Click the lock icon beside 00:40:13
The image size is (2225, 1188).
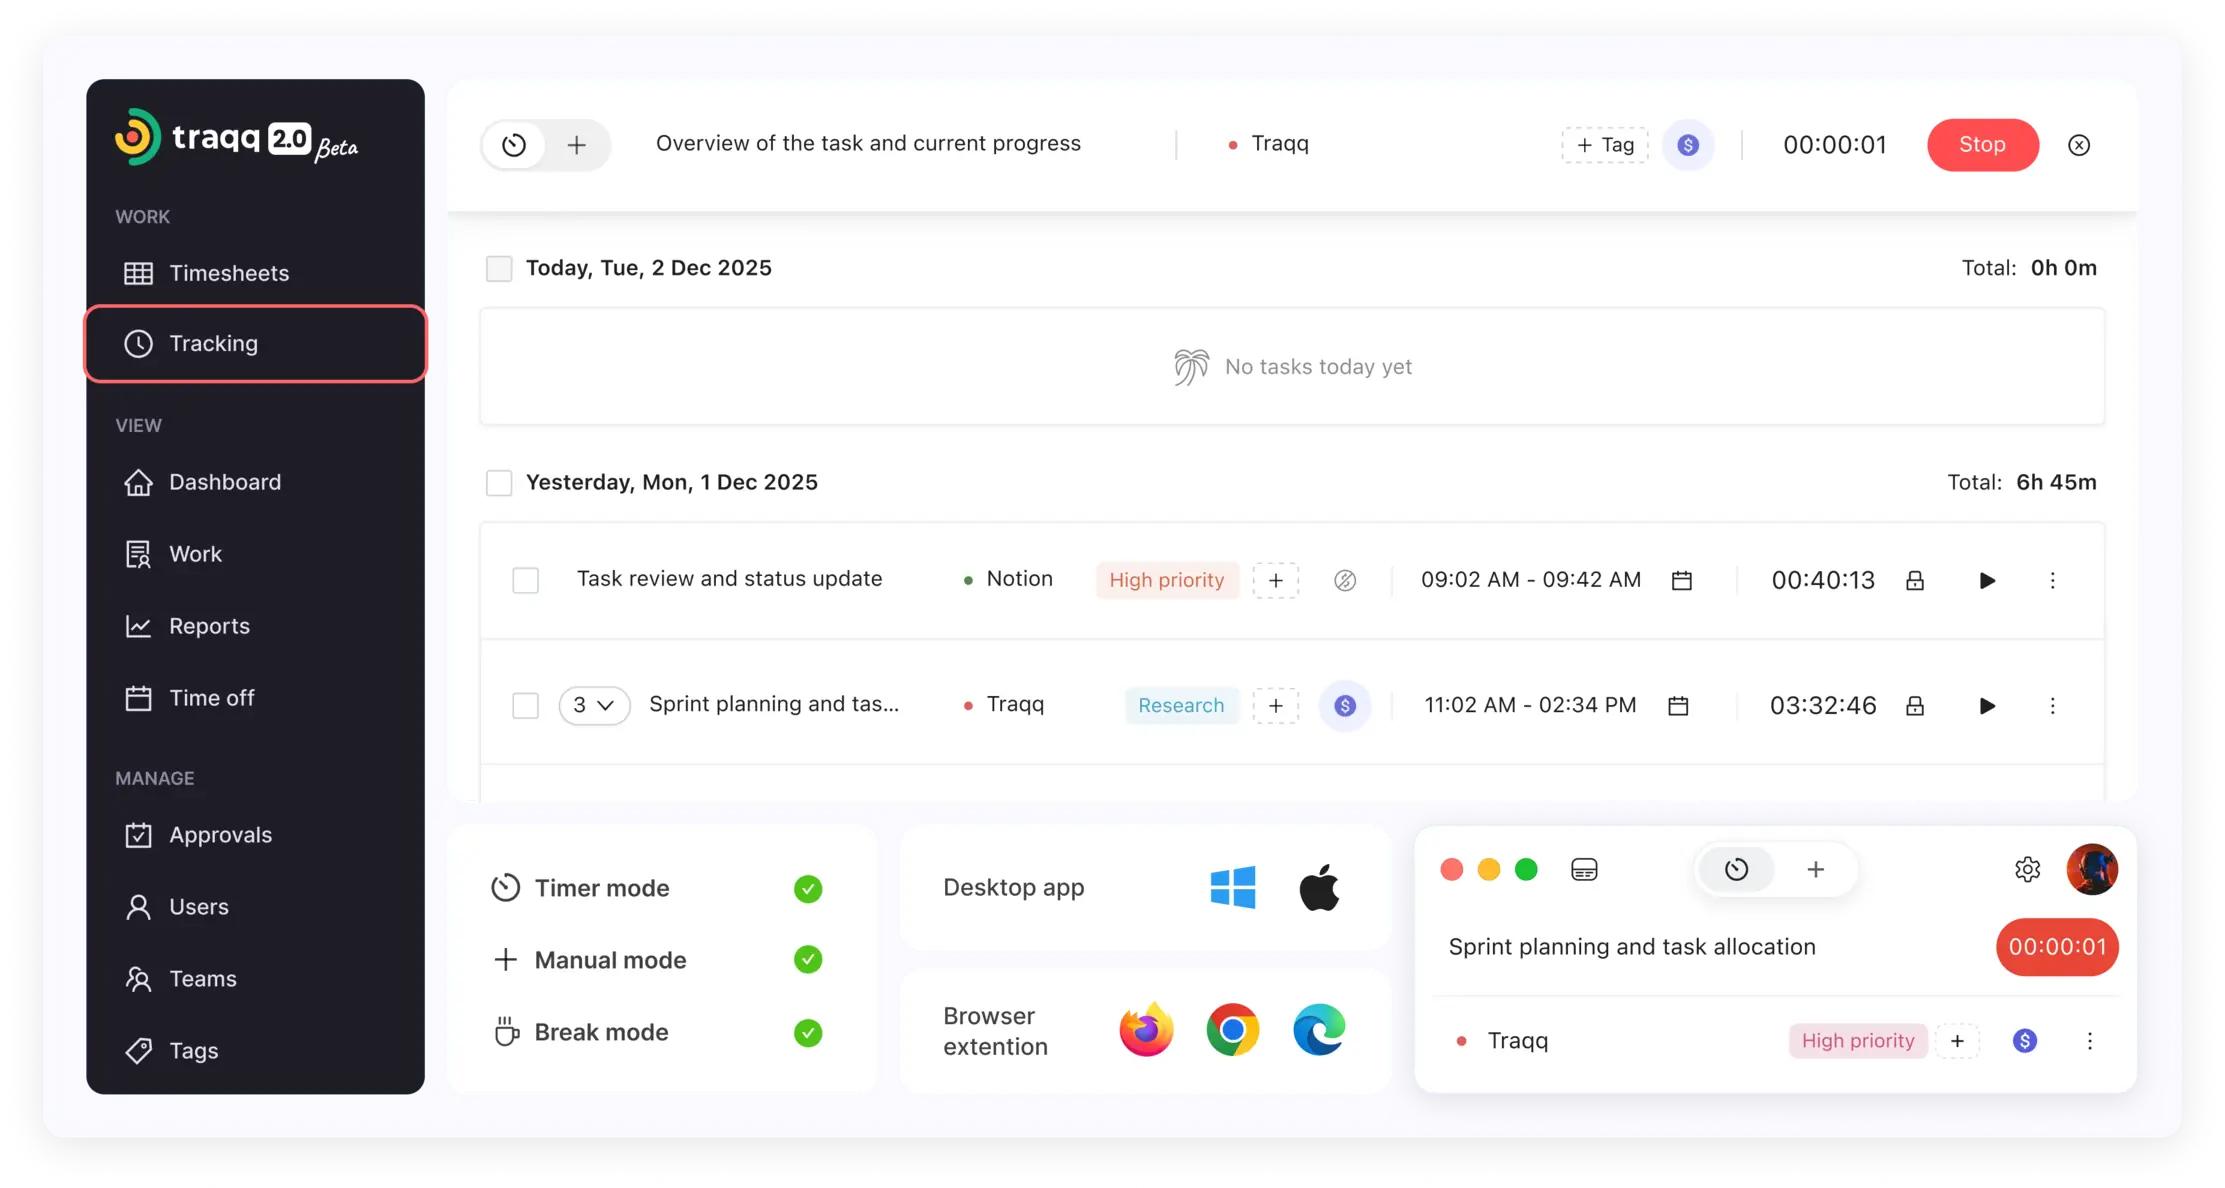pos(1914,580)
